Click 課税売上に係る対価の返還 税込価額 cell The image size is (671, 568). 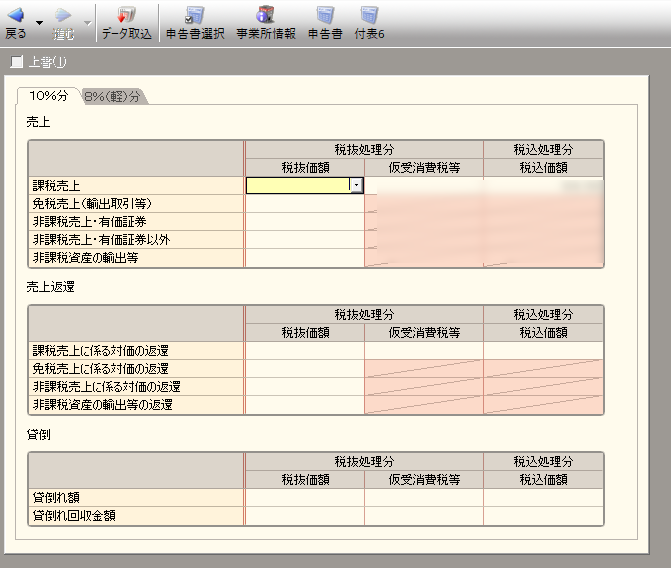click(x=543, y=350)
